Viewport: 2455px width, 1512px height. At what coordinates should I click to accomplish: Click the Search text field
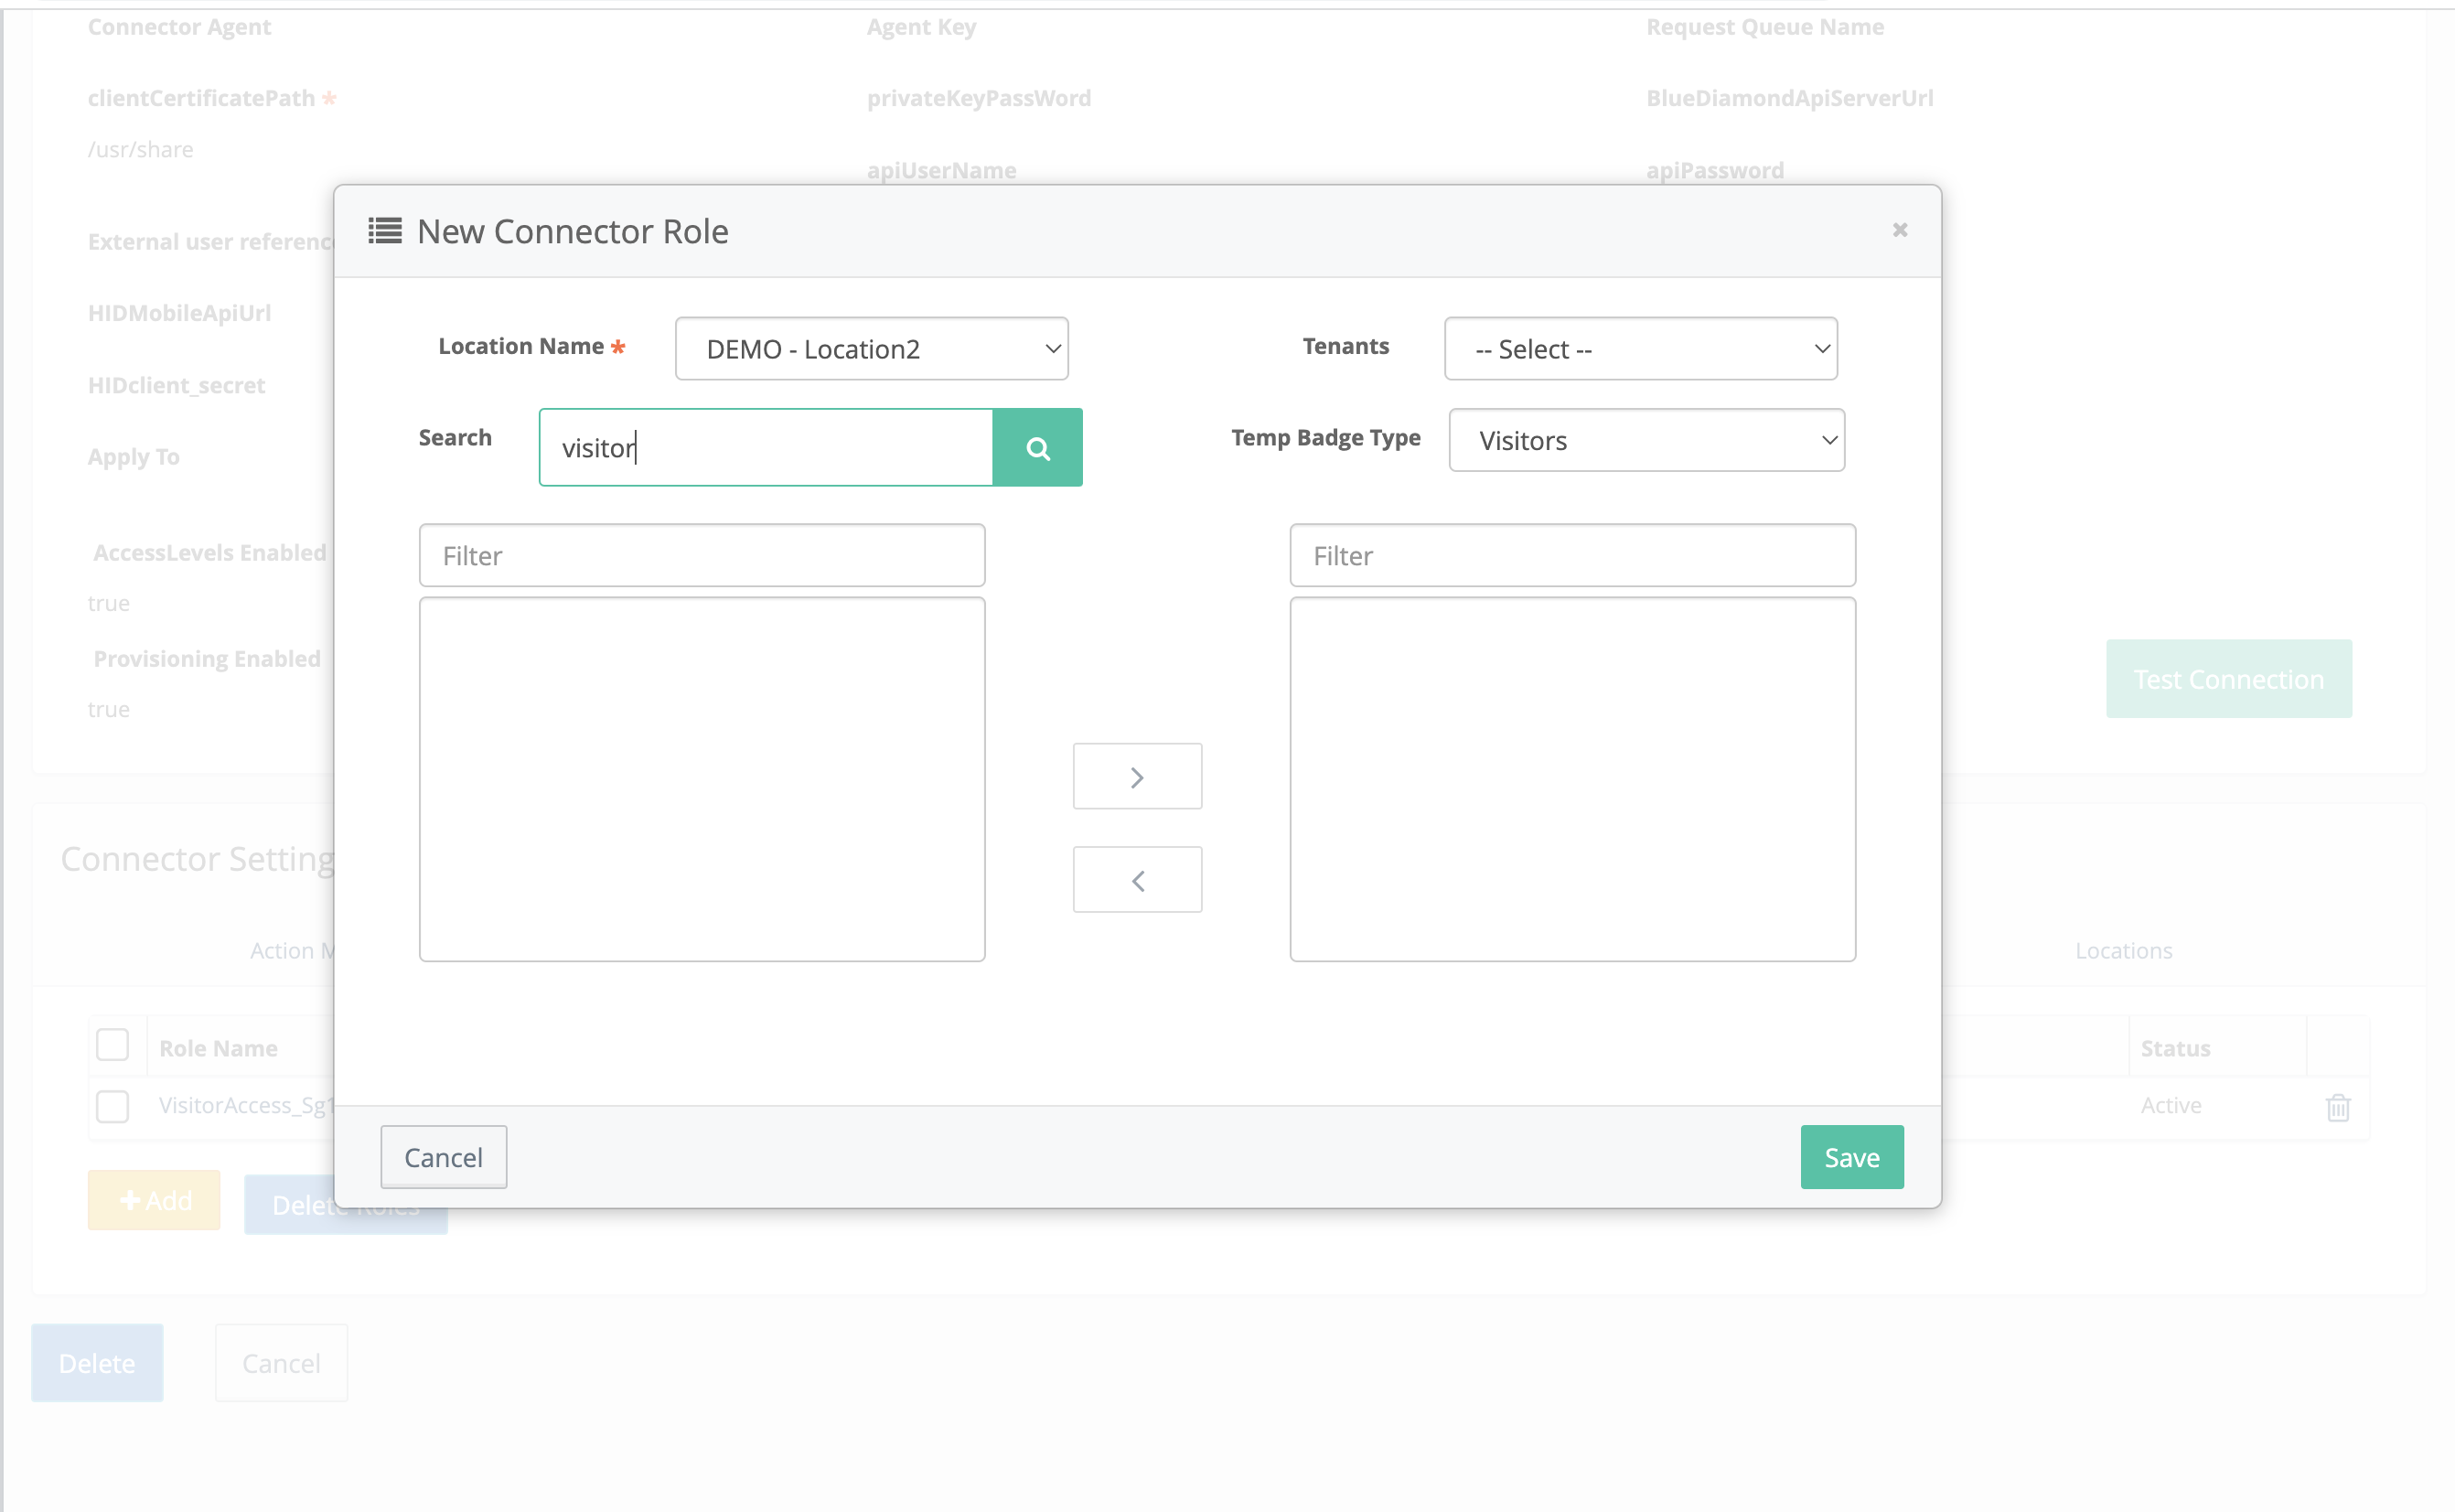pyautogui.click(x=766, y=448)
